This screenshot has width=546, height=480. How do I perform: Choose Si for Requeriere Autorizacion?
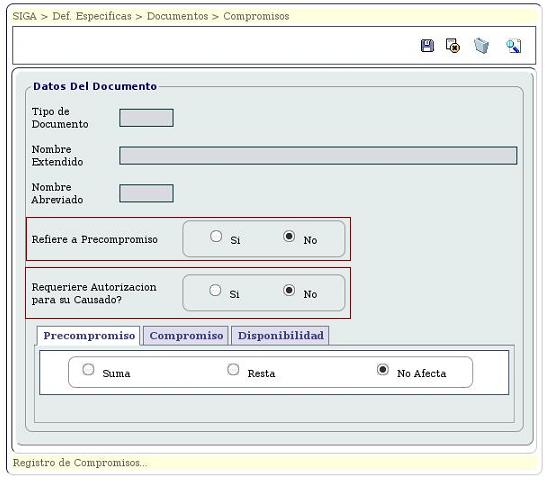(215, 290)
